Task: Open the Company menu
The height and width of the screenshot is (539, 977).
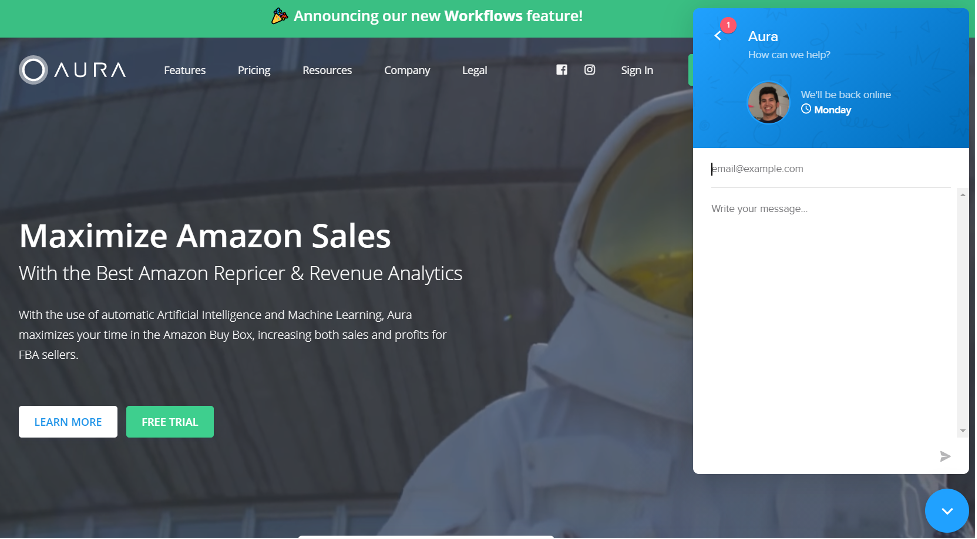Action: [407, 70]
